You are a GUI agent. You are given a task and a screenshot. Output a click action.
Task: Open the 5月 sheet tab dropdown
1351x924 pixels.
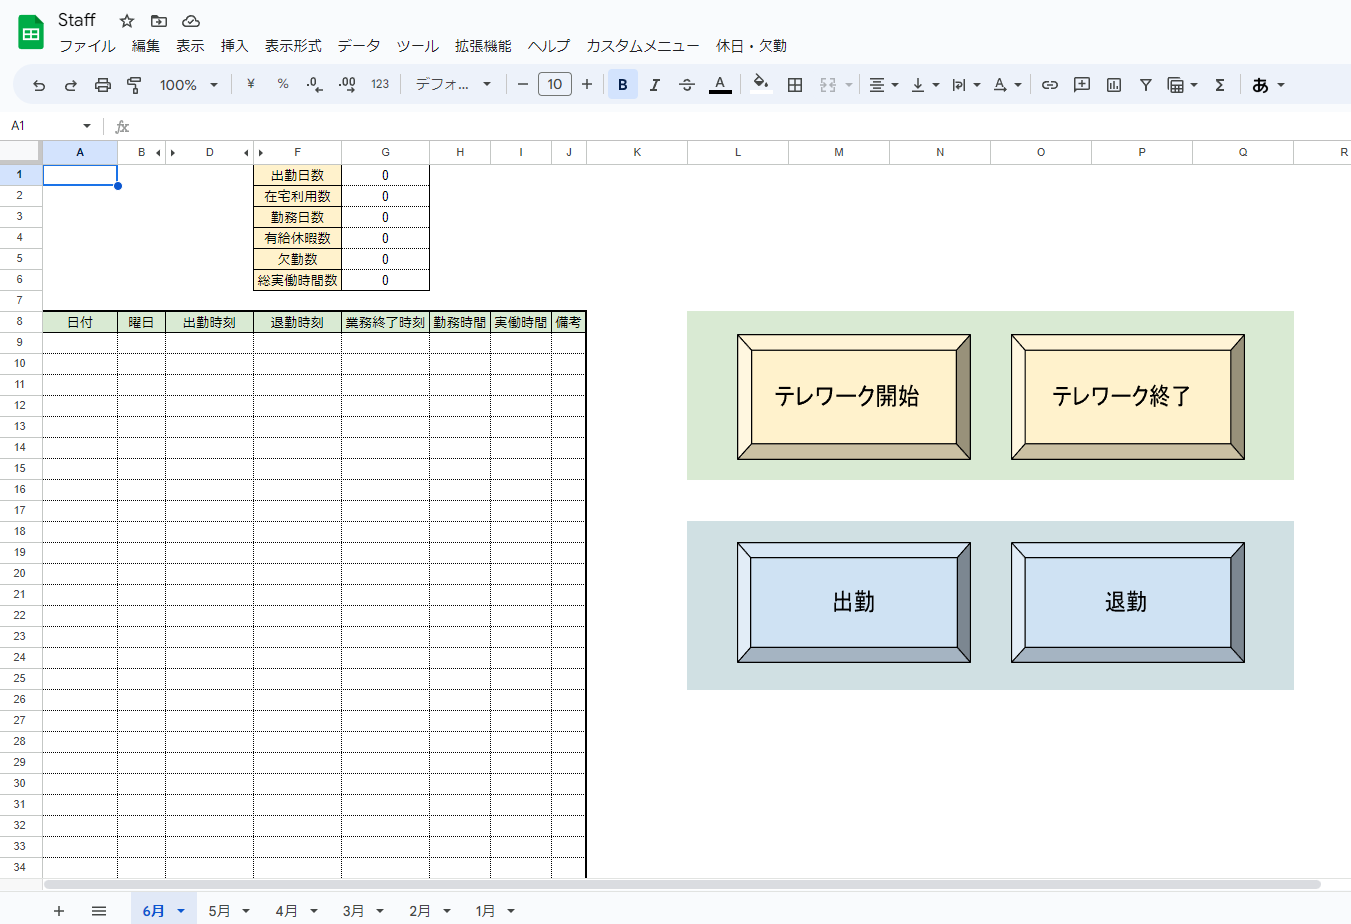(246, 911)
